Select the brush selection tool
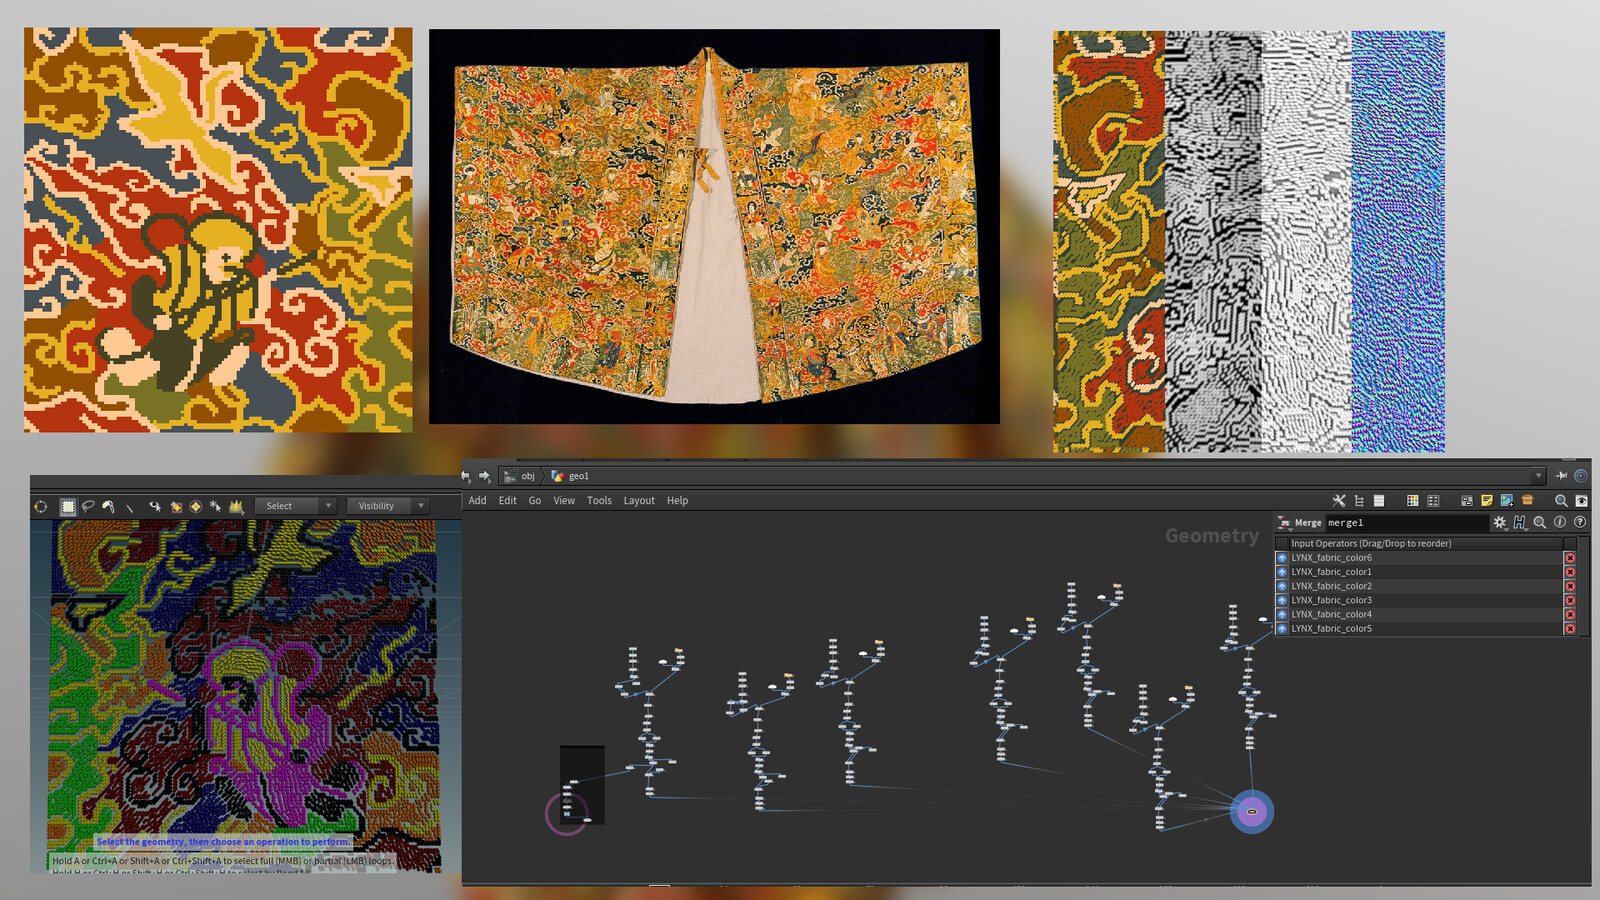The width and height of the screenshot is (1600, 900). (x=108, y=506)
